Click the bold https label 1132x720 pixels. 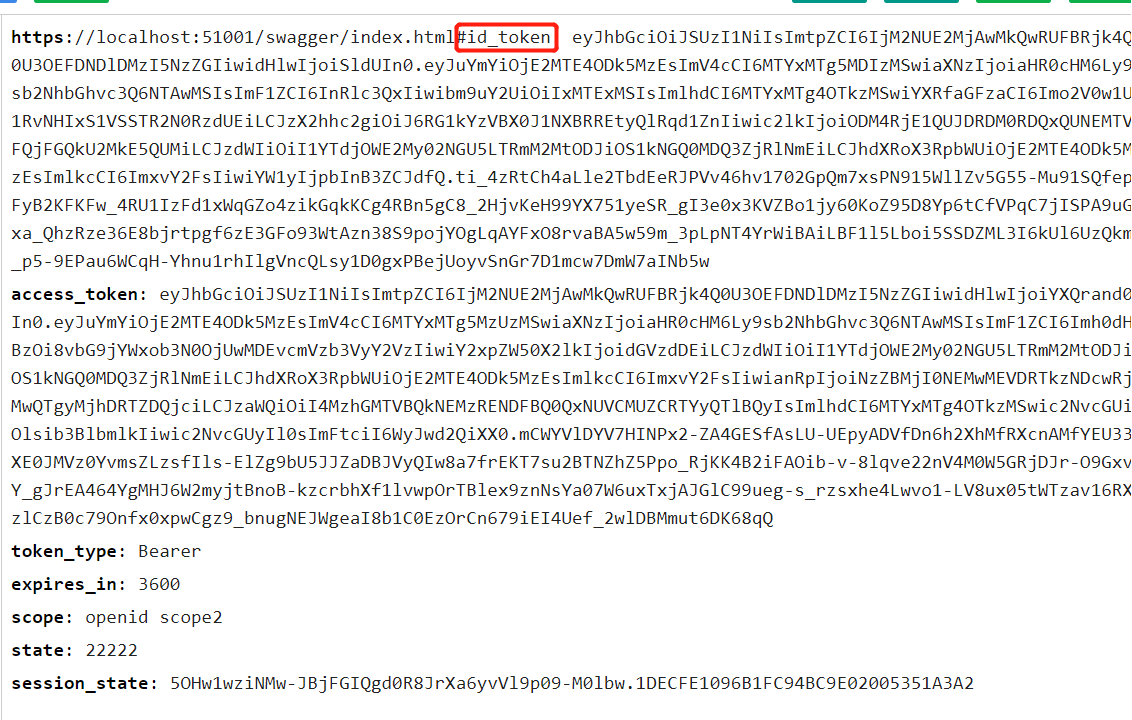(42, 38)
